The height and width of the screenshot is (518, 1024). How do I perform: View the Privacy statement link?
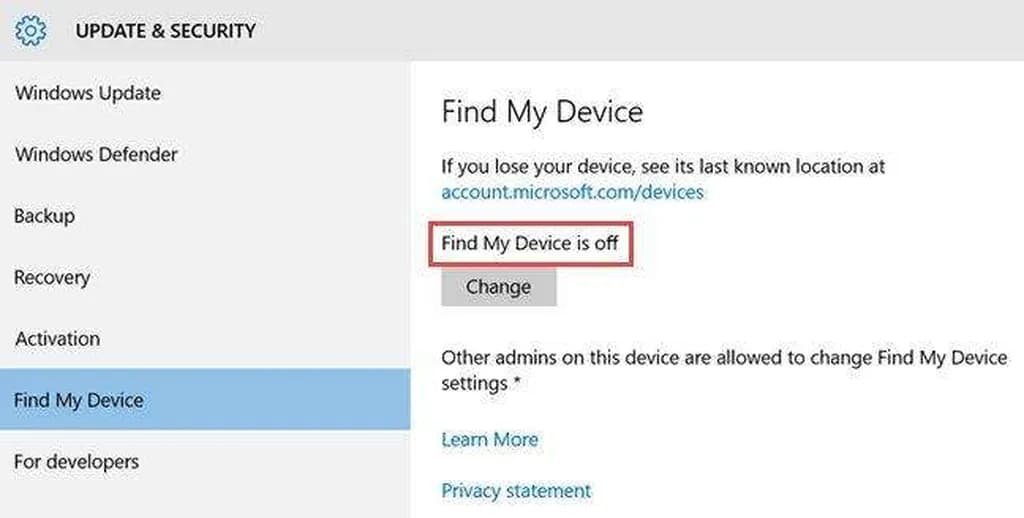click(516, 491)
